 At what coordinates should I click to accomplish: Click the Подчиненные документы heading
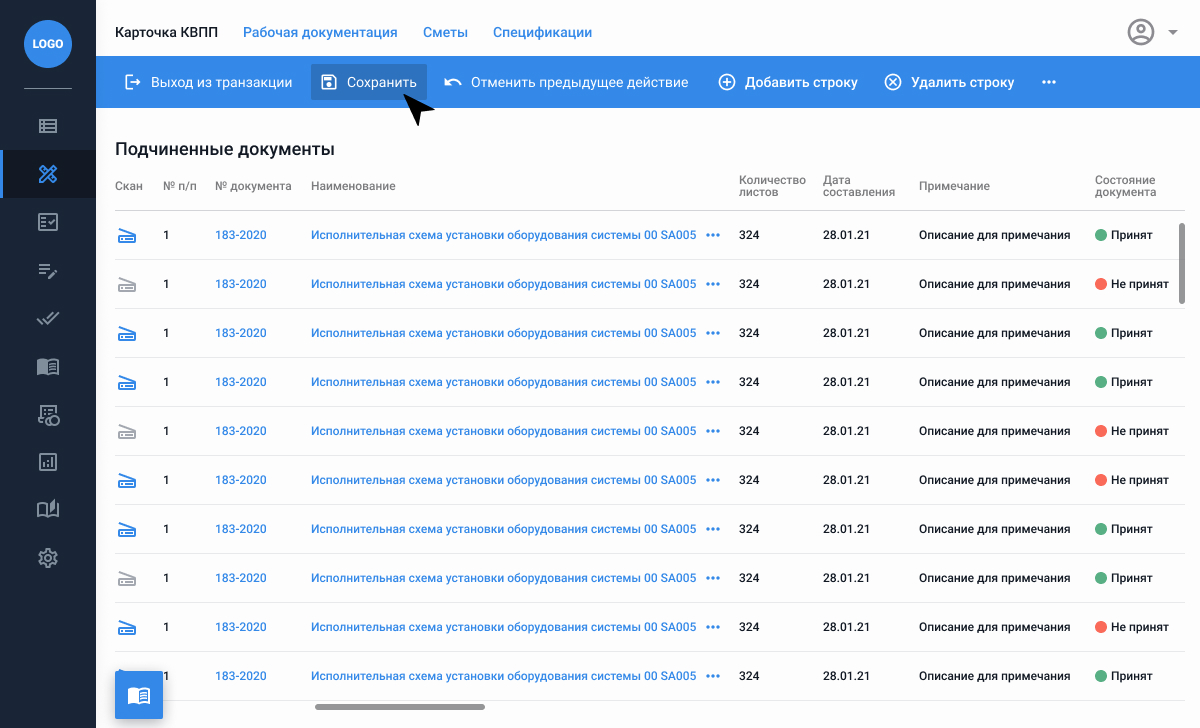coord(225,149)
